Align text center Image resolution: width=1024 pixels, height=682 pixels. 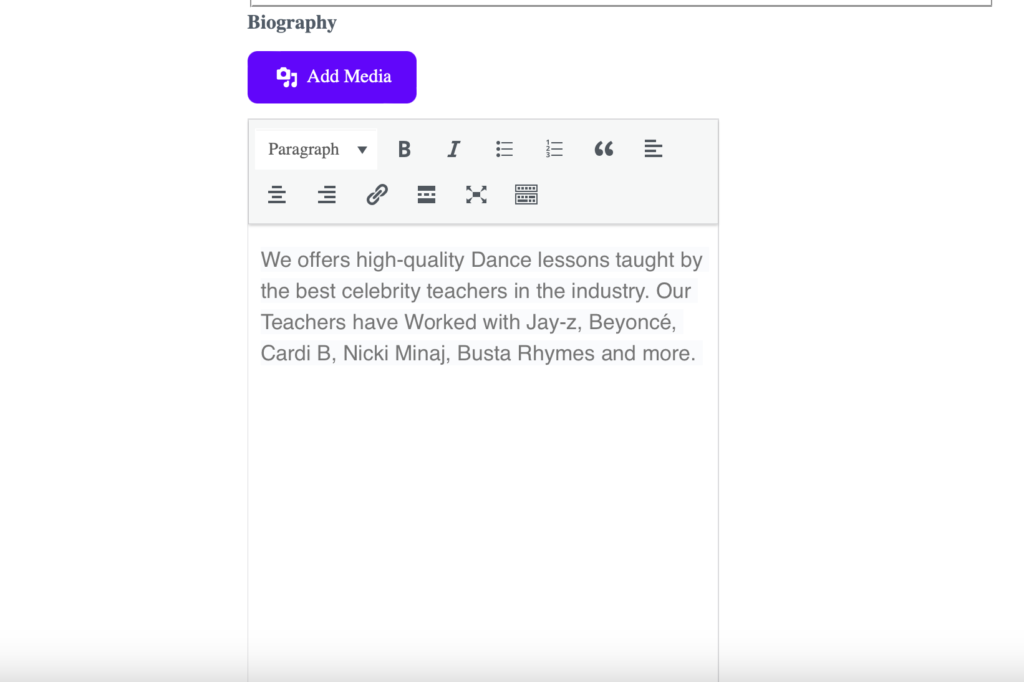(x=277, y=195)
